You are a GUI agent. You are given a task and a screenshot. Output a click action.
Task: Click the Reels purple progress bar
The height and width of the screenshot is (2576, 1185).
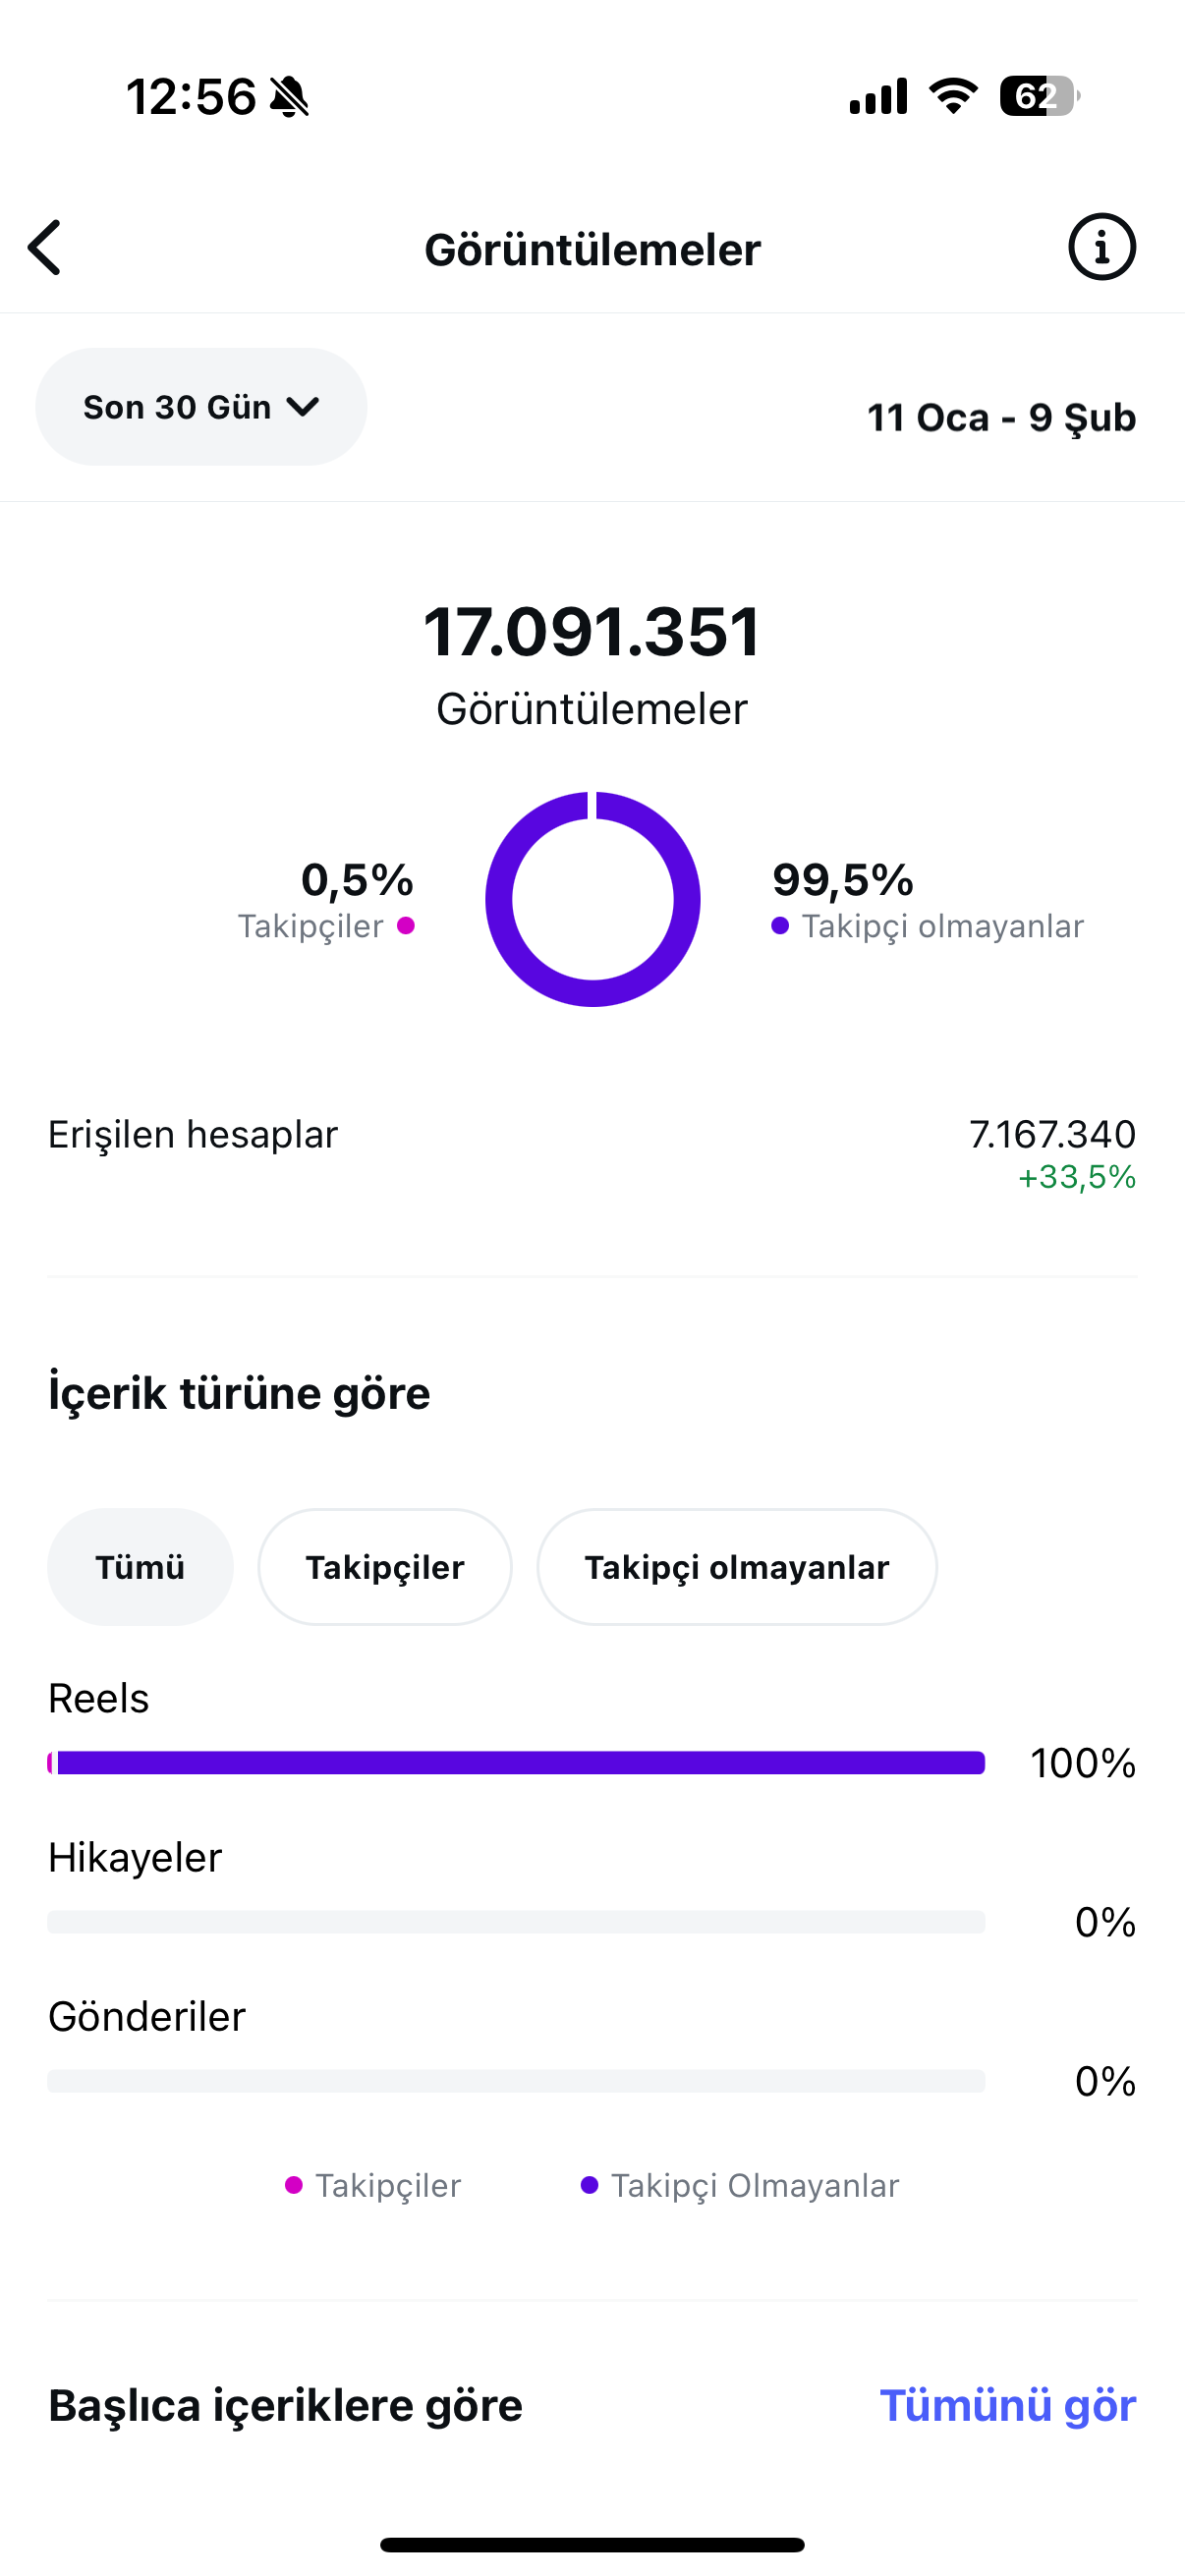coord(516,1763)
